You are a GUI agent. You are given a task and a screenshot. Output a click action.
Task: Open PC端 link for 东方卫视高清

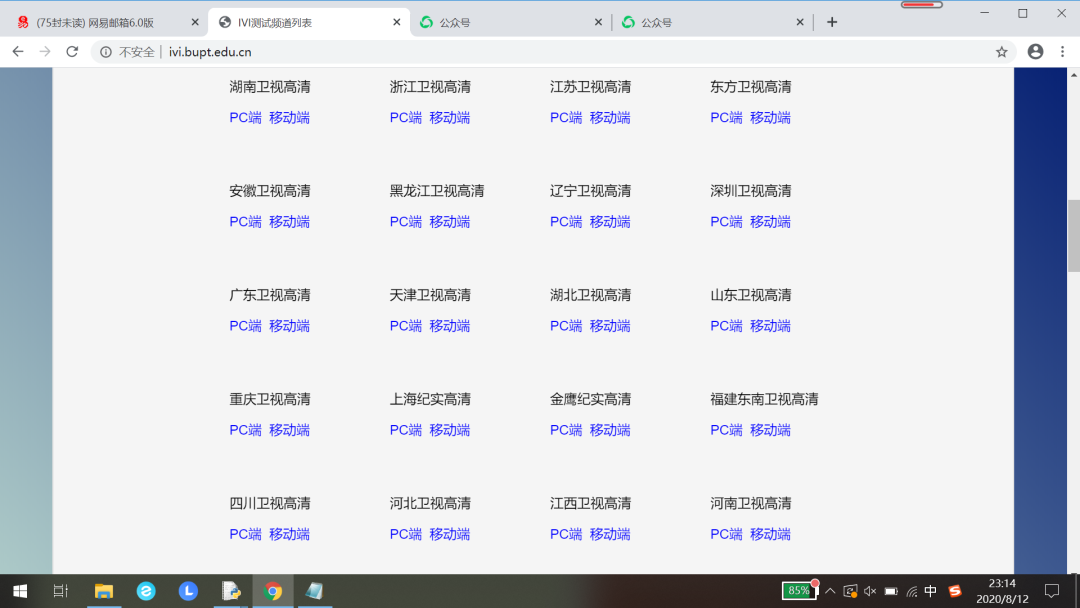point(726,118)
